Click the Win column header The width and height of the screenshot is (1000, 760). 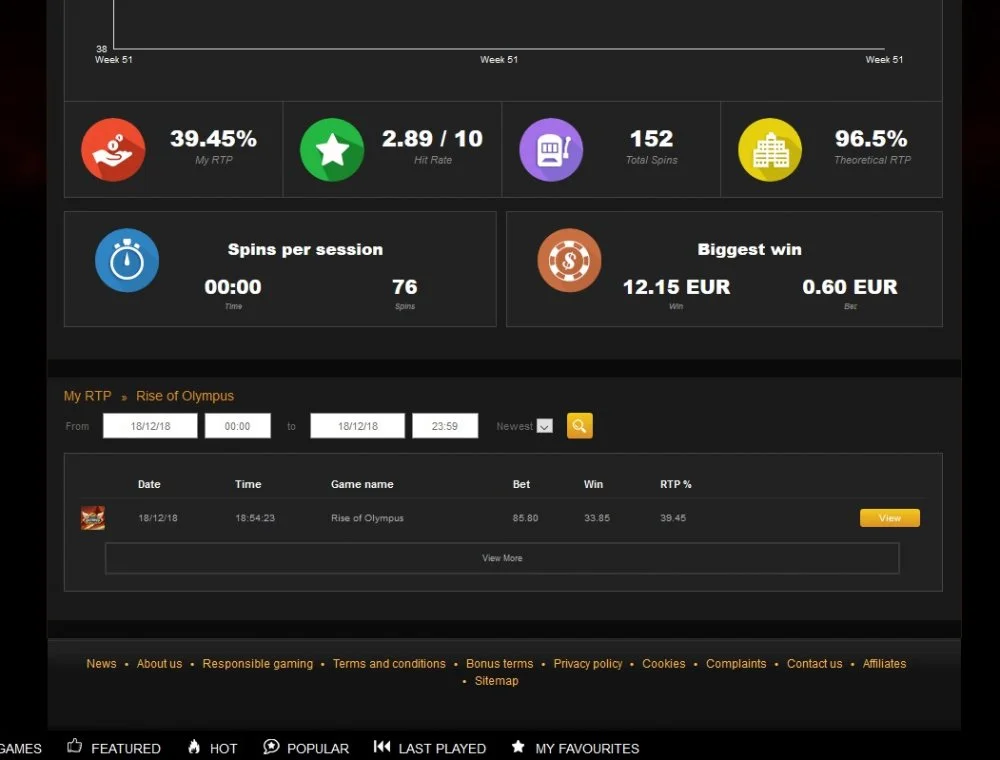coord(593,484)
